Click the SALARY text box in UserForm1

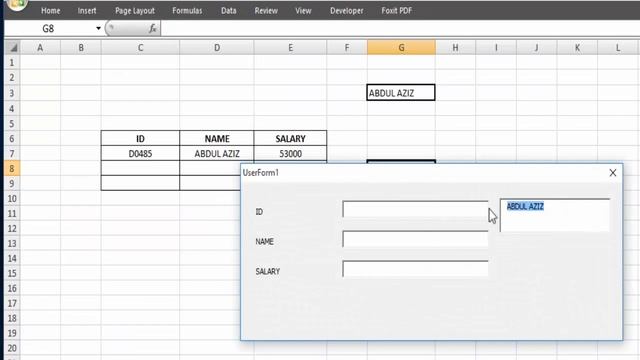click(415, 269)
